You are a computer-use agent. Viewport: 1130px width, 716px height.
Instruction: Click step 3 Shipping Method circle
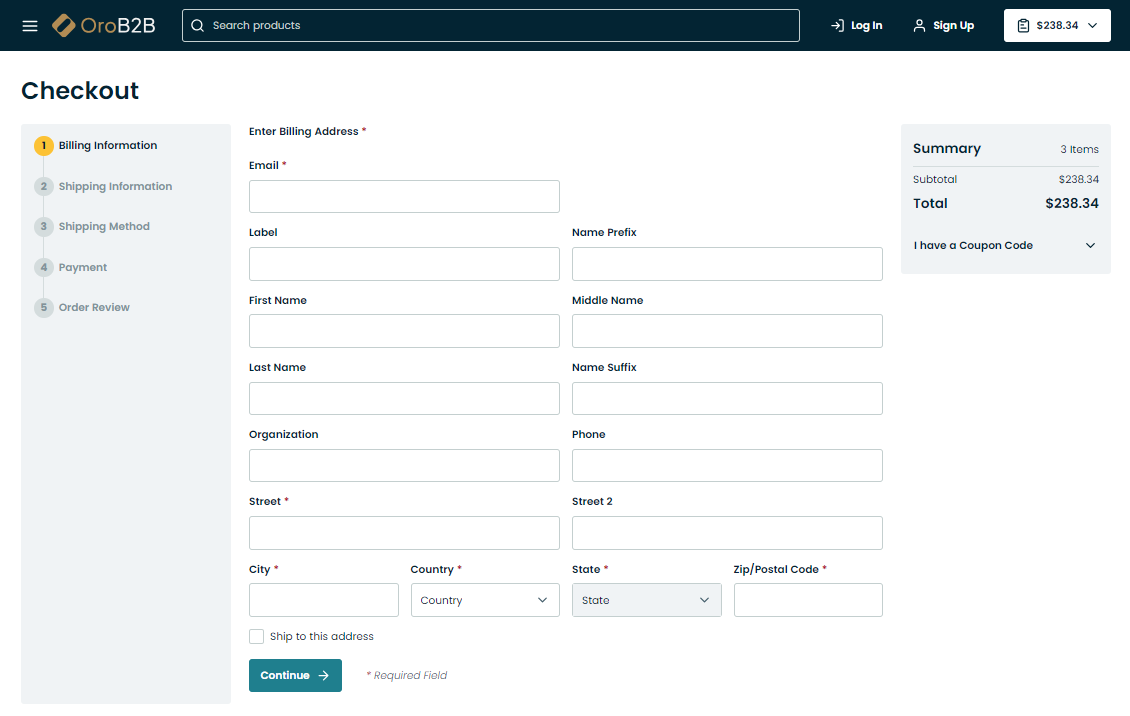tap(44, 227)
